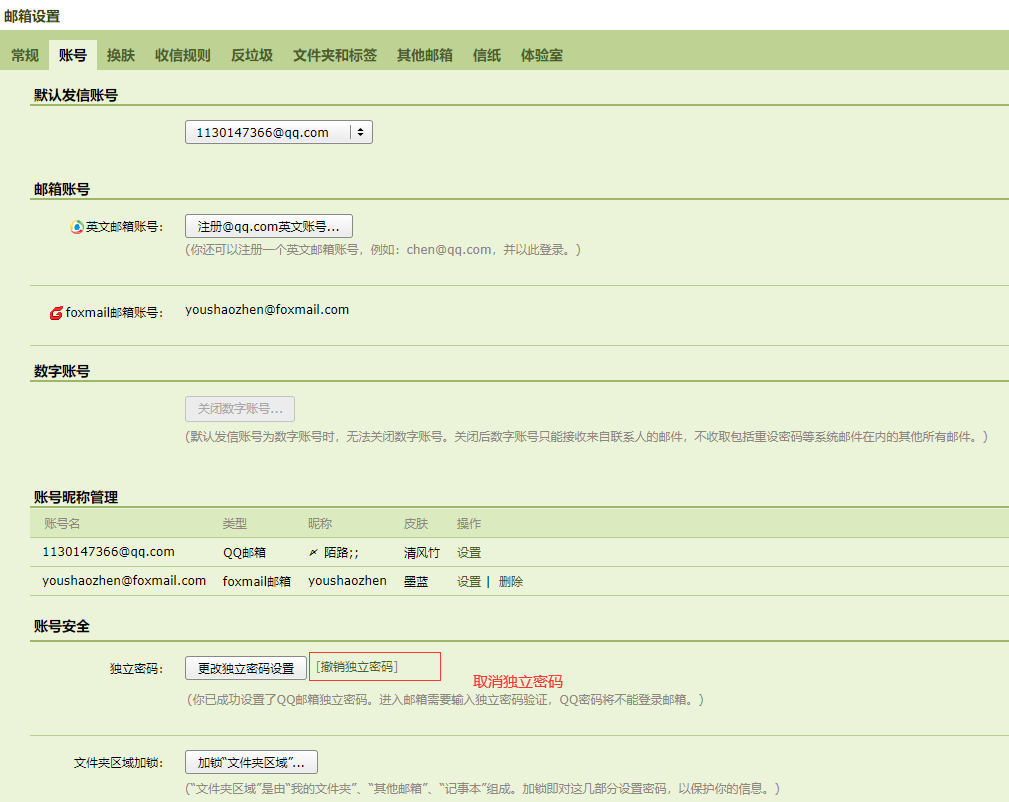Click the 账号名 column header

[x=62, y=523]
